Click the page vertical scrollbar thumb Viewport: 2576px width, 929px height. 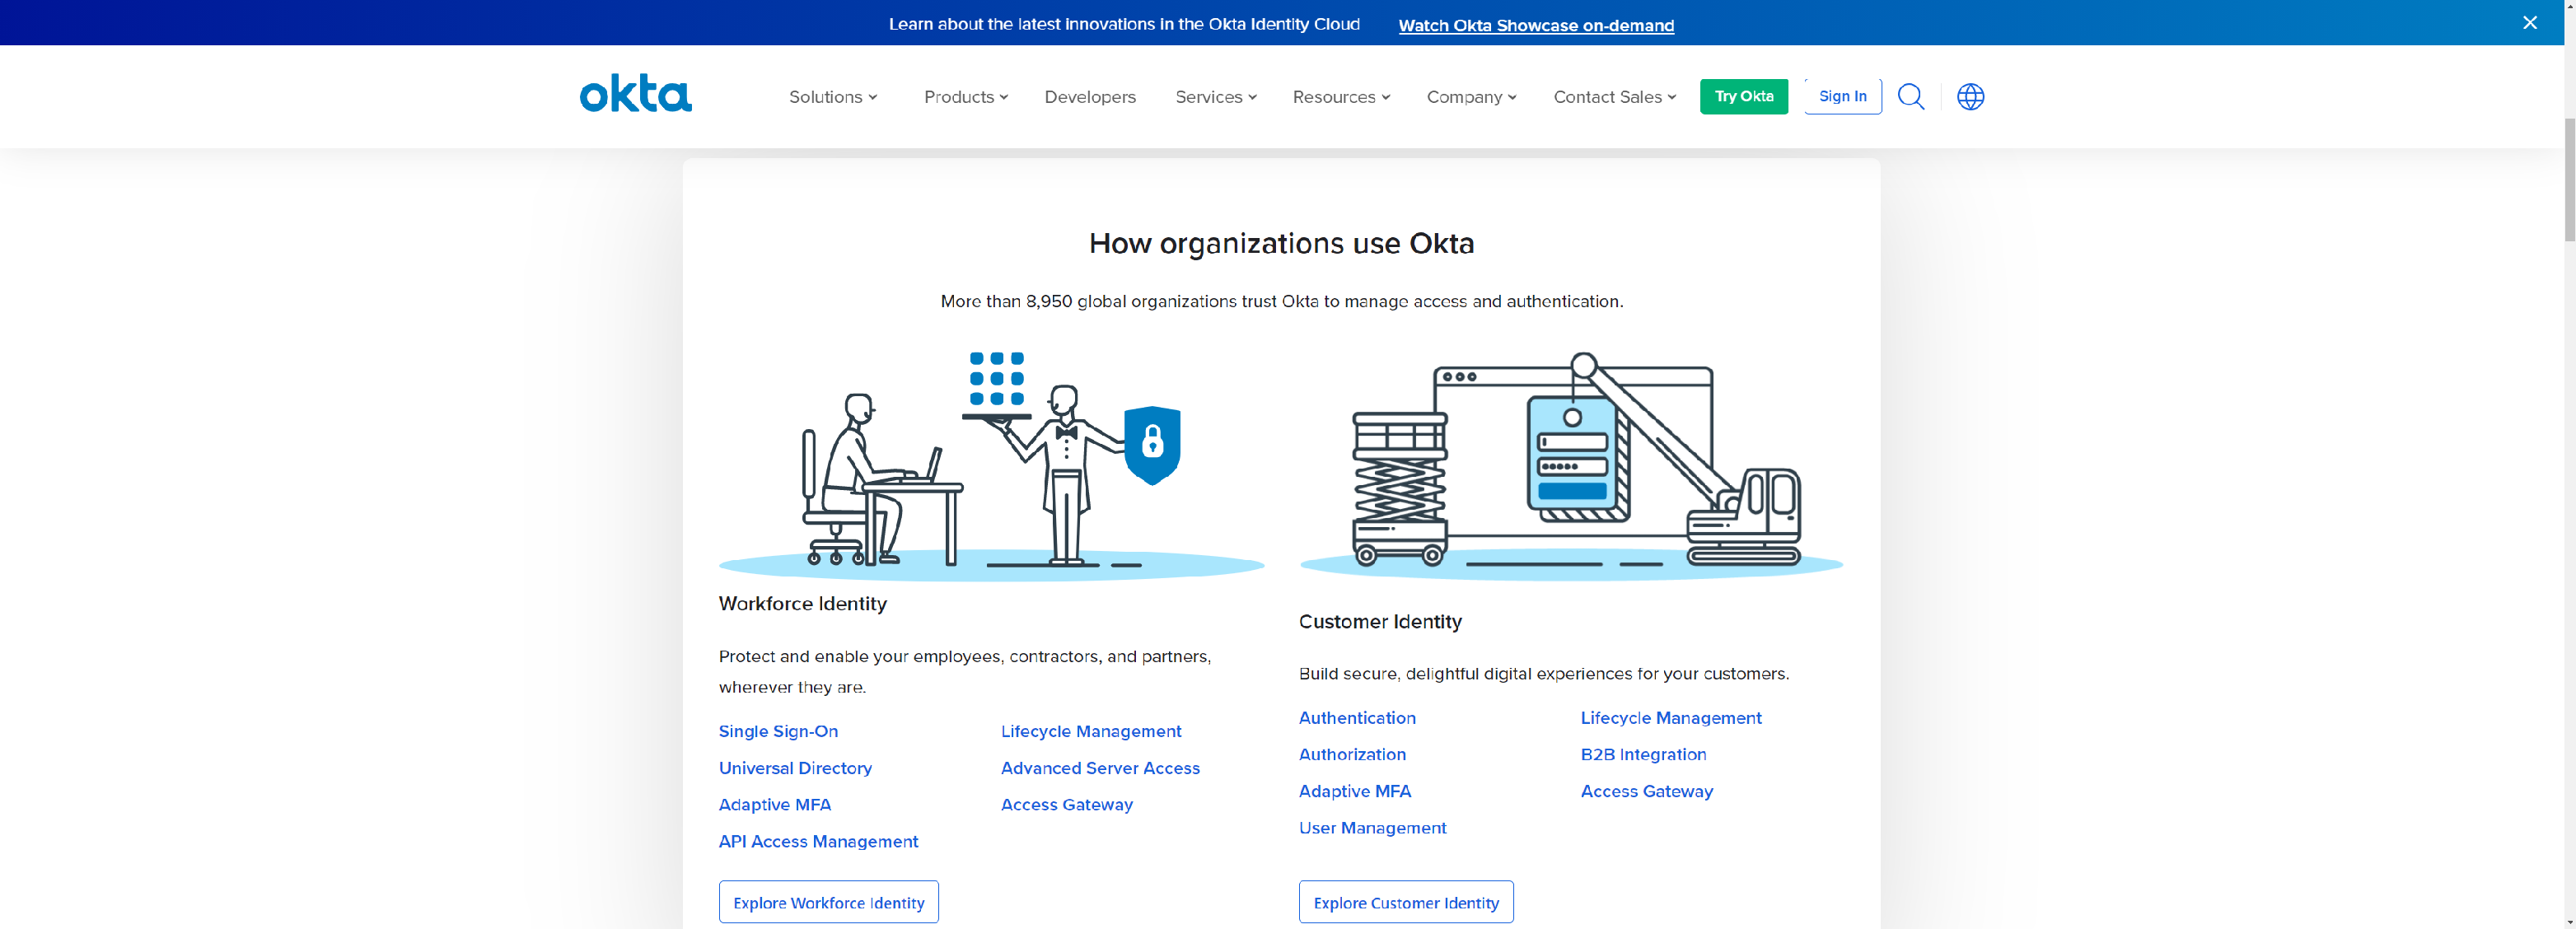(2569, 180)
